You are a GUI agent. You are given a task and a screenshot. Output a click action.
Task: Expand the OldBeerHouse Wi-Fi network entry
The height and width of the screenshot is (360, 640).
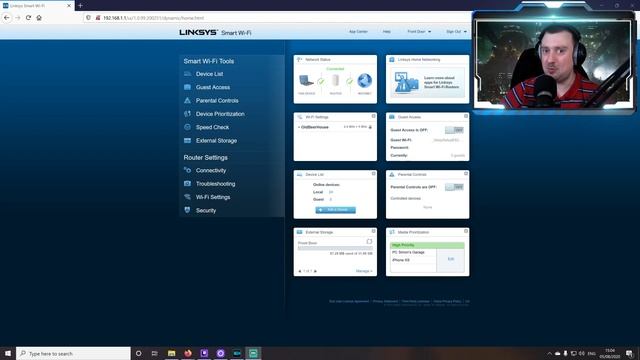click(x=313, y=127)
